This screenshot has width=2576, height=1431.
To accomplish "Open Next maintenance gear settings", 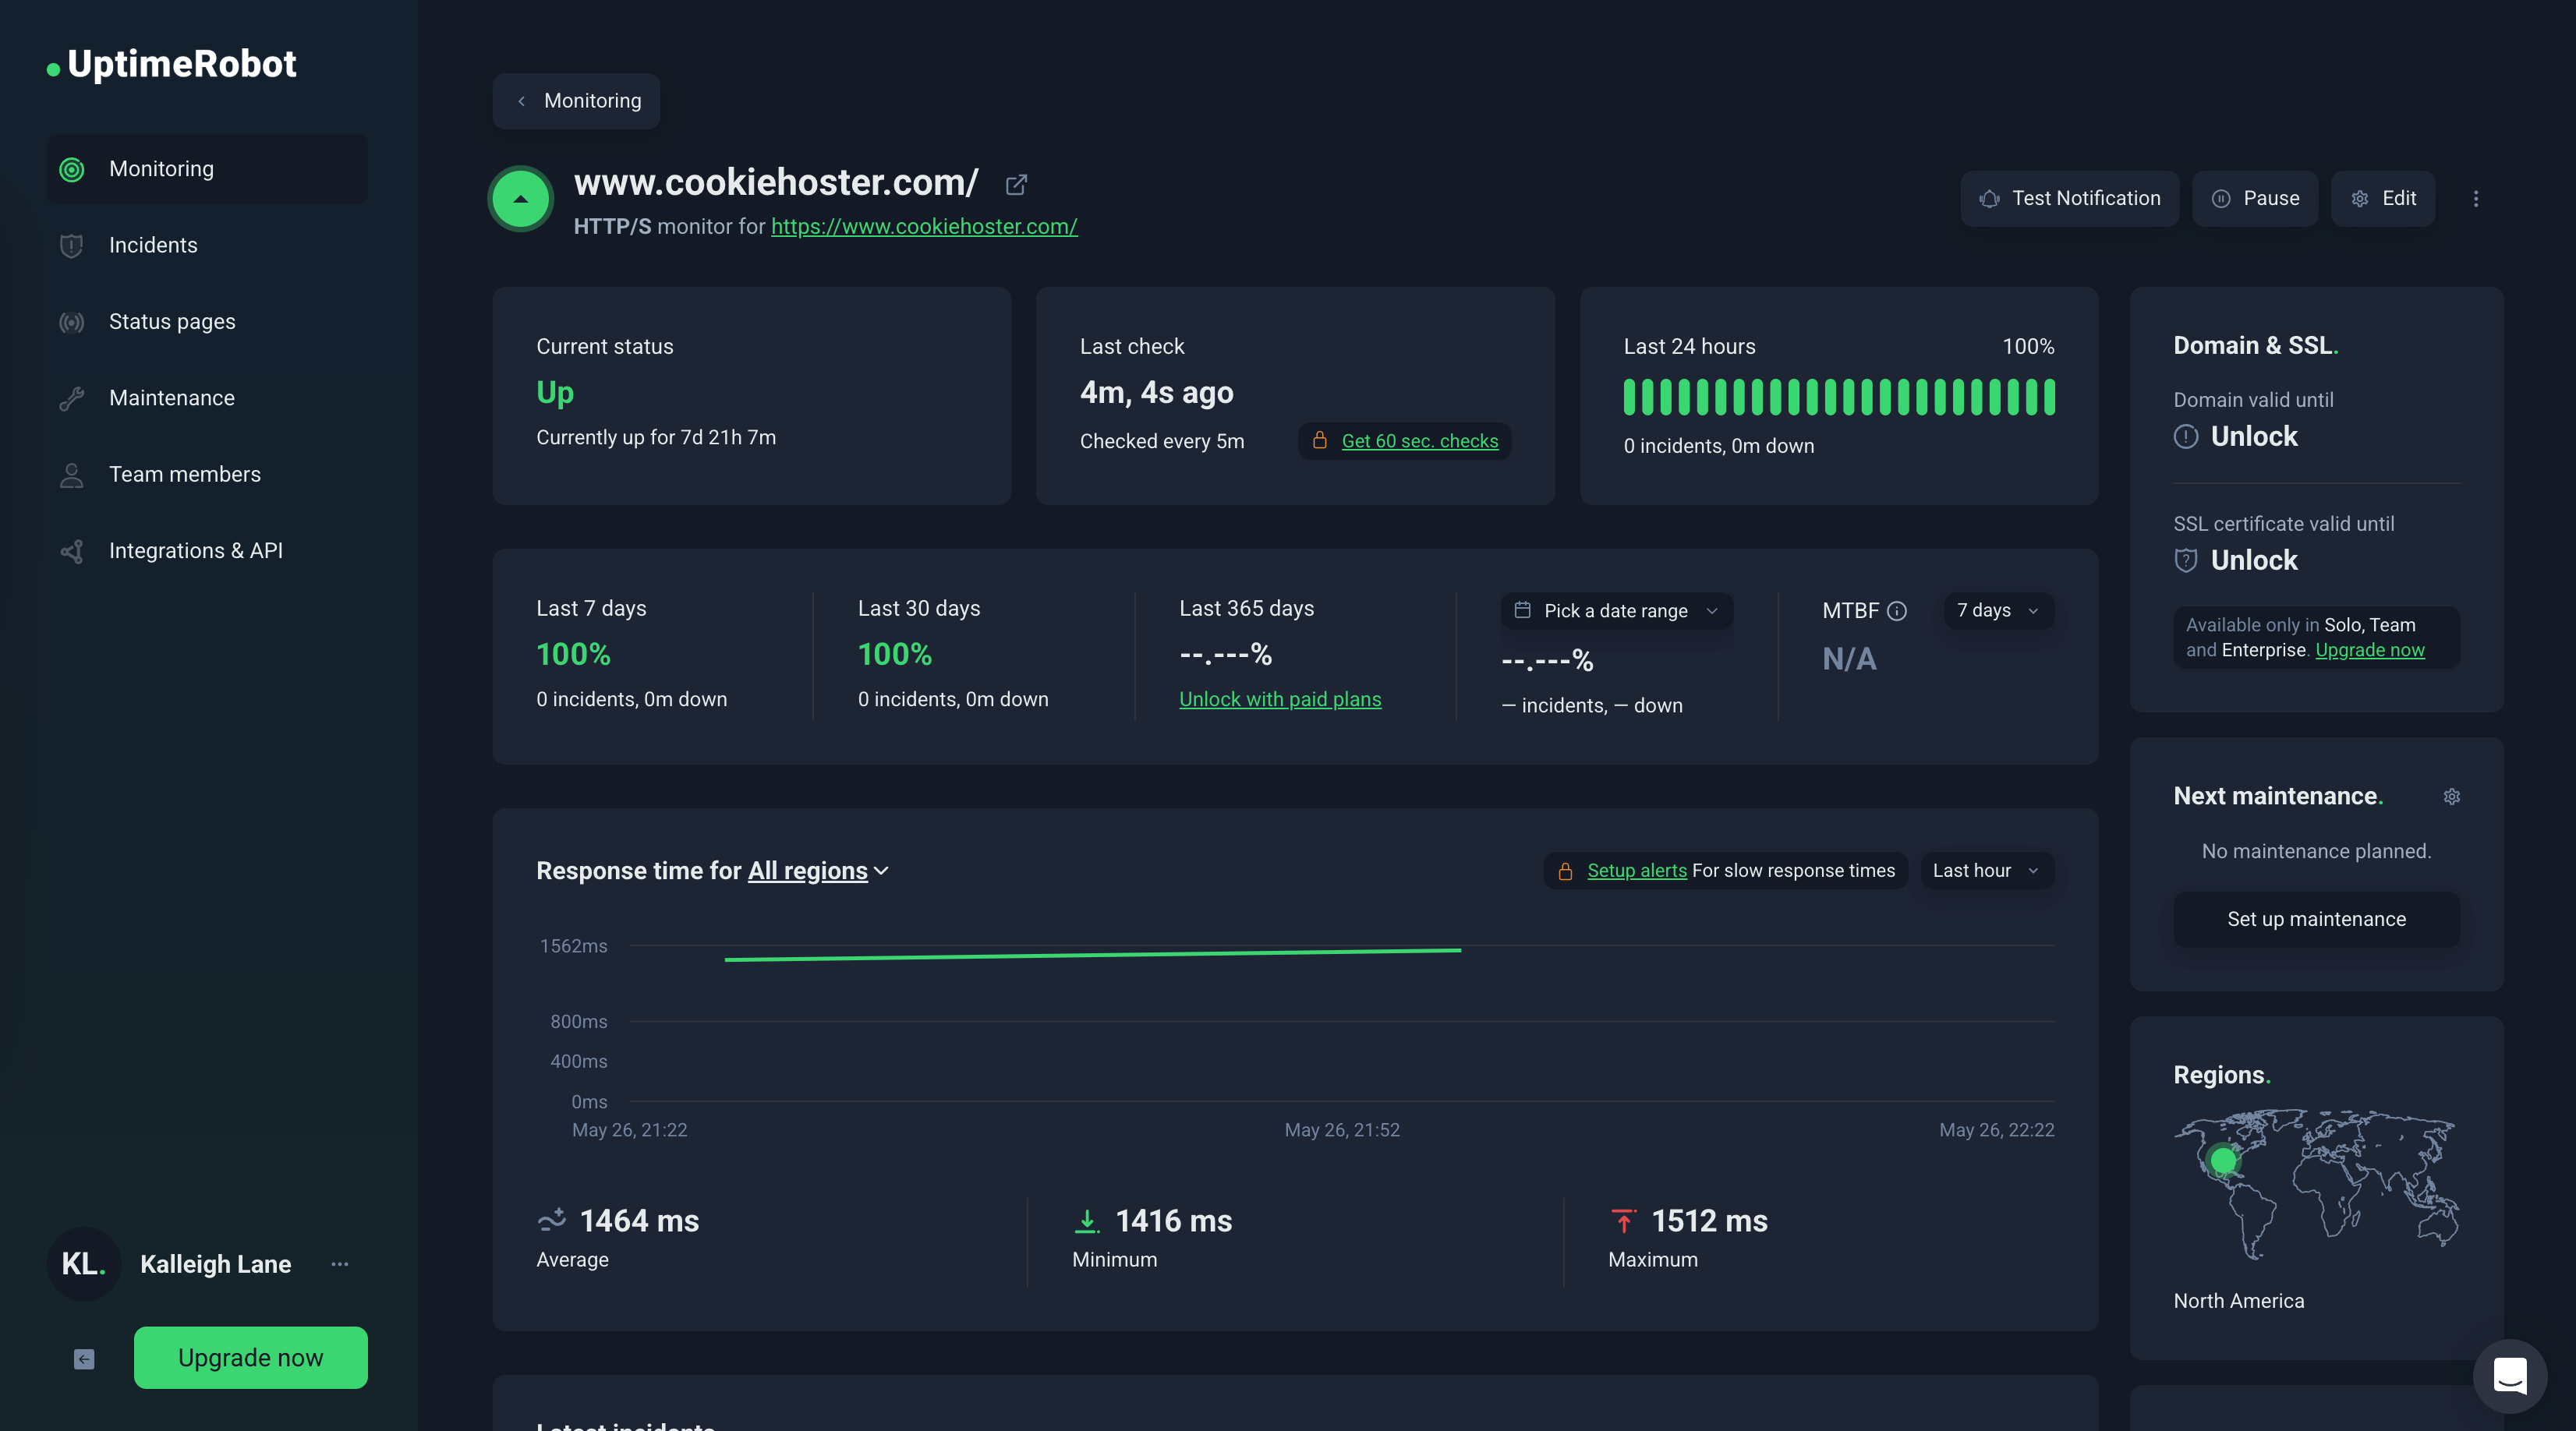I will point(2452,797).
